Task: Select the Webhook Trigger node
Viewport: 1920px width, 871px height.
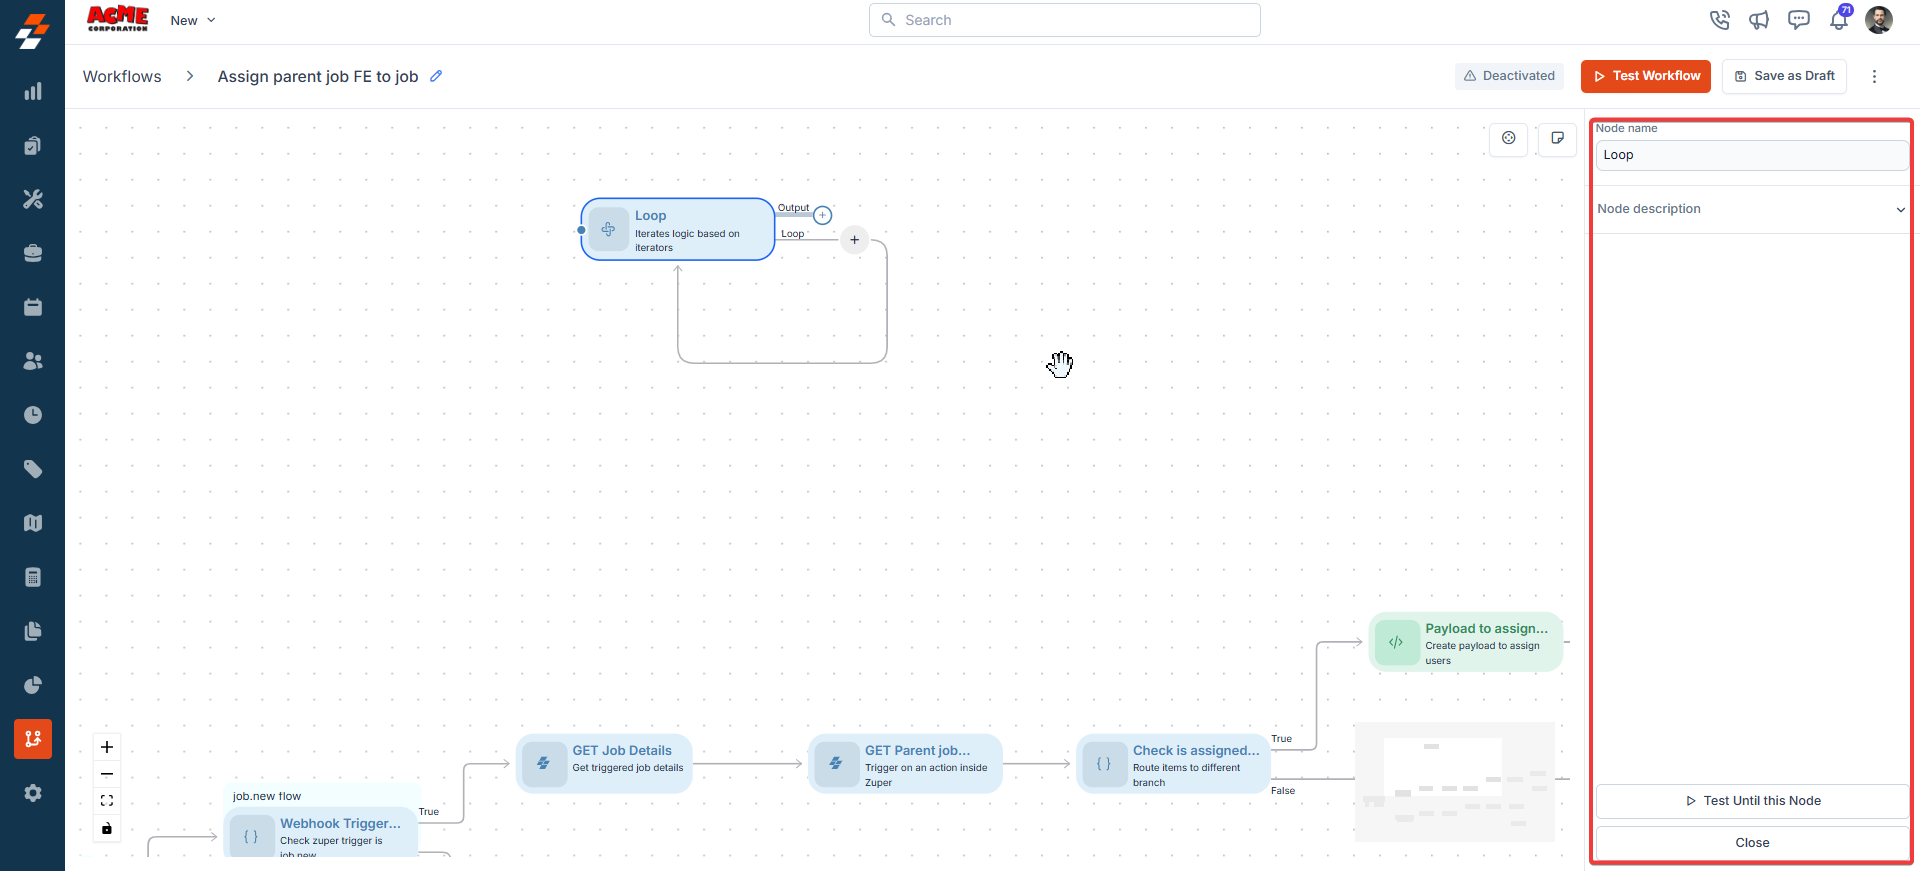Action: click(x=321, y=832)
